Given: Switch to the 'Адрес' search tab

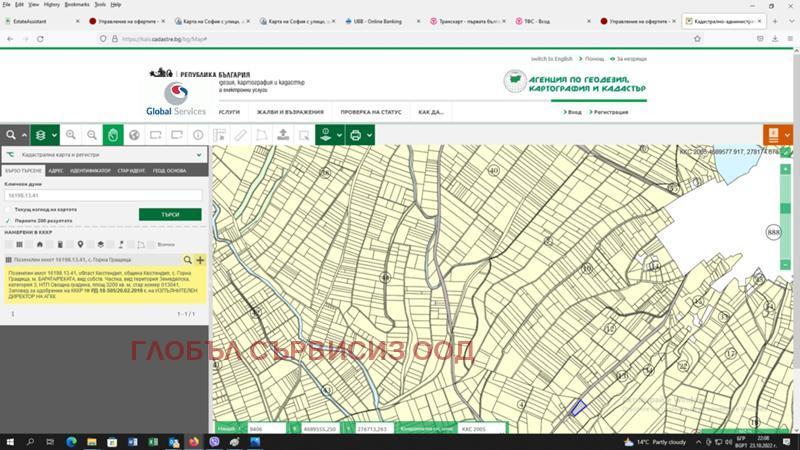Looking at the screenshot, I should [x=56, y=171].
